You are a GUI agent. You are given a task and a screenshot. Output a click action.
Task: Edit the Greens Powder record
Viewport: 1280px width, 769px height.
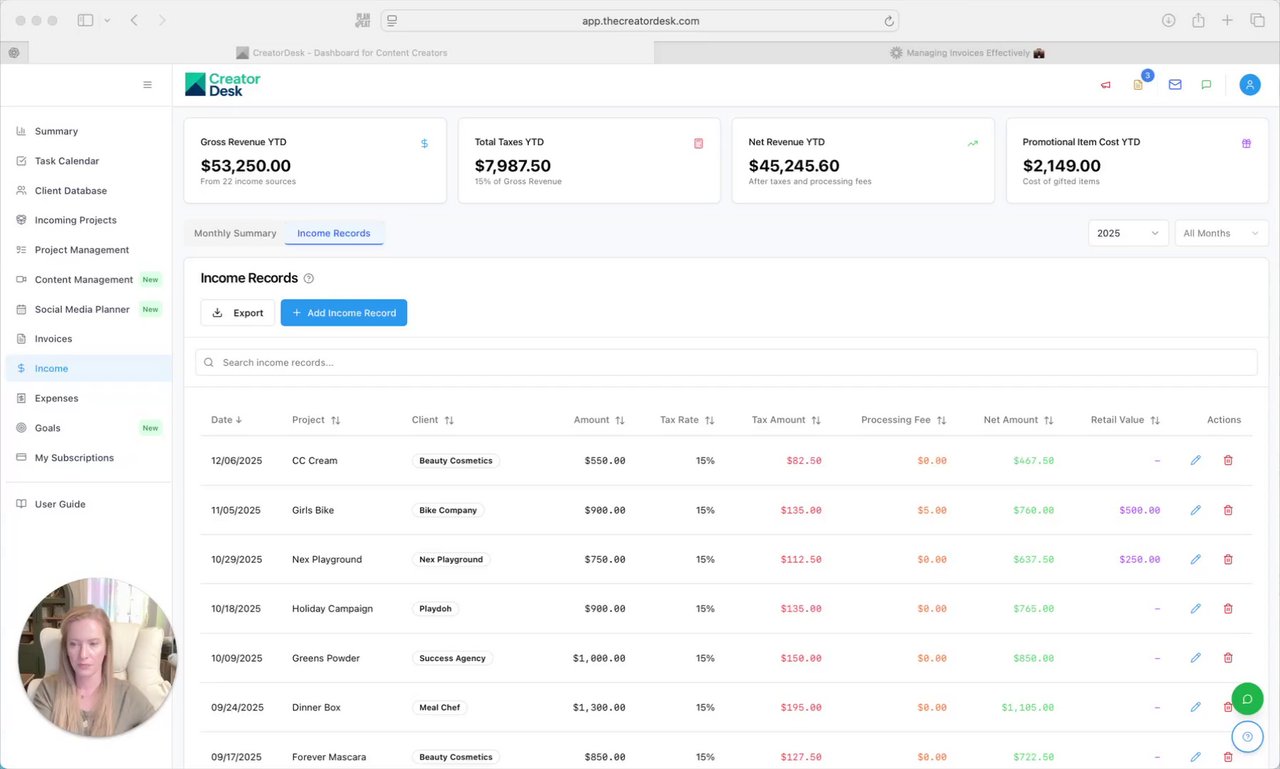(x=1195, y=658)
